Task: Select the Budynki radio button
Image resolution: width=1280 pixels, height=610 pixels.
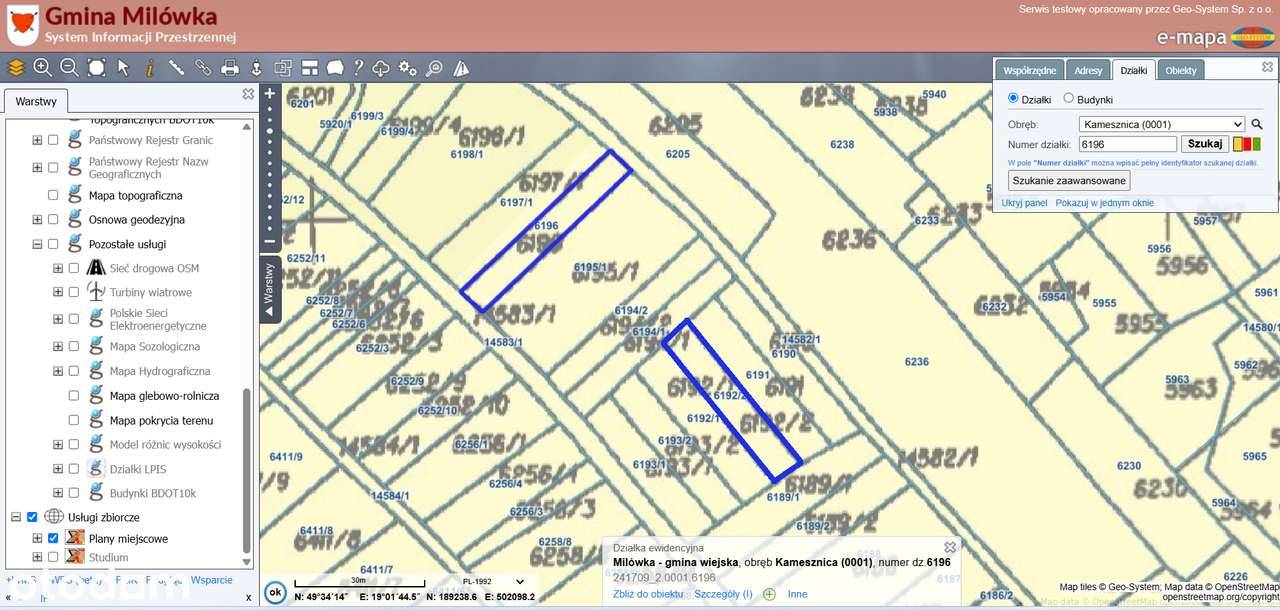Action: click(x=1068, y=98)
